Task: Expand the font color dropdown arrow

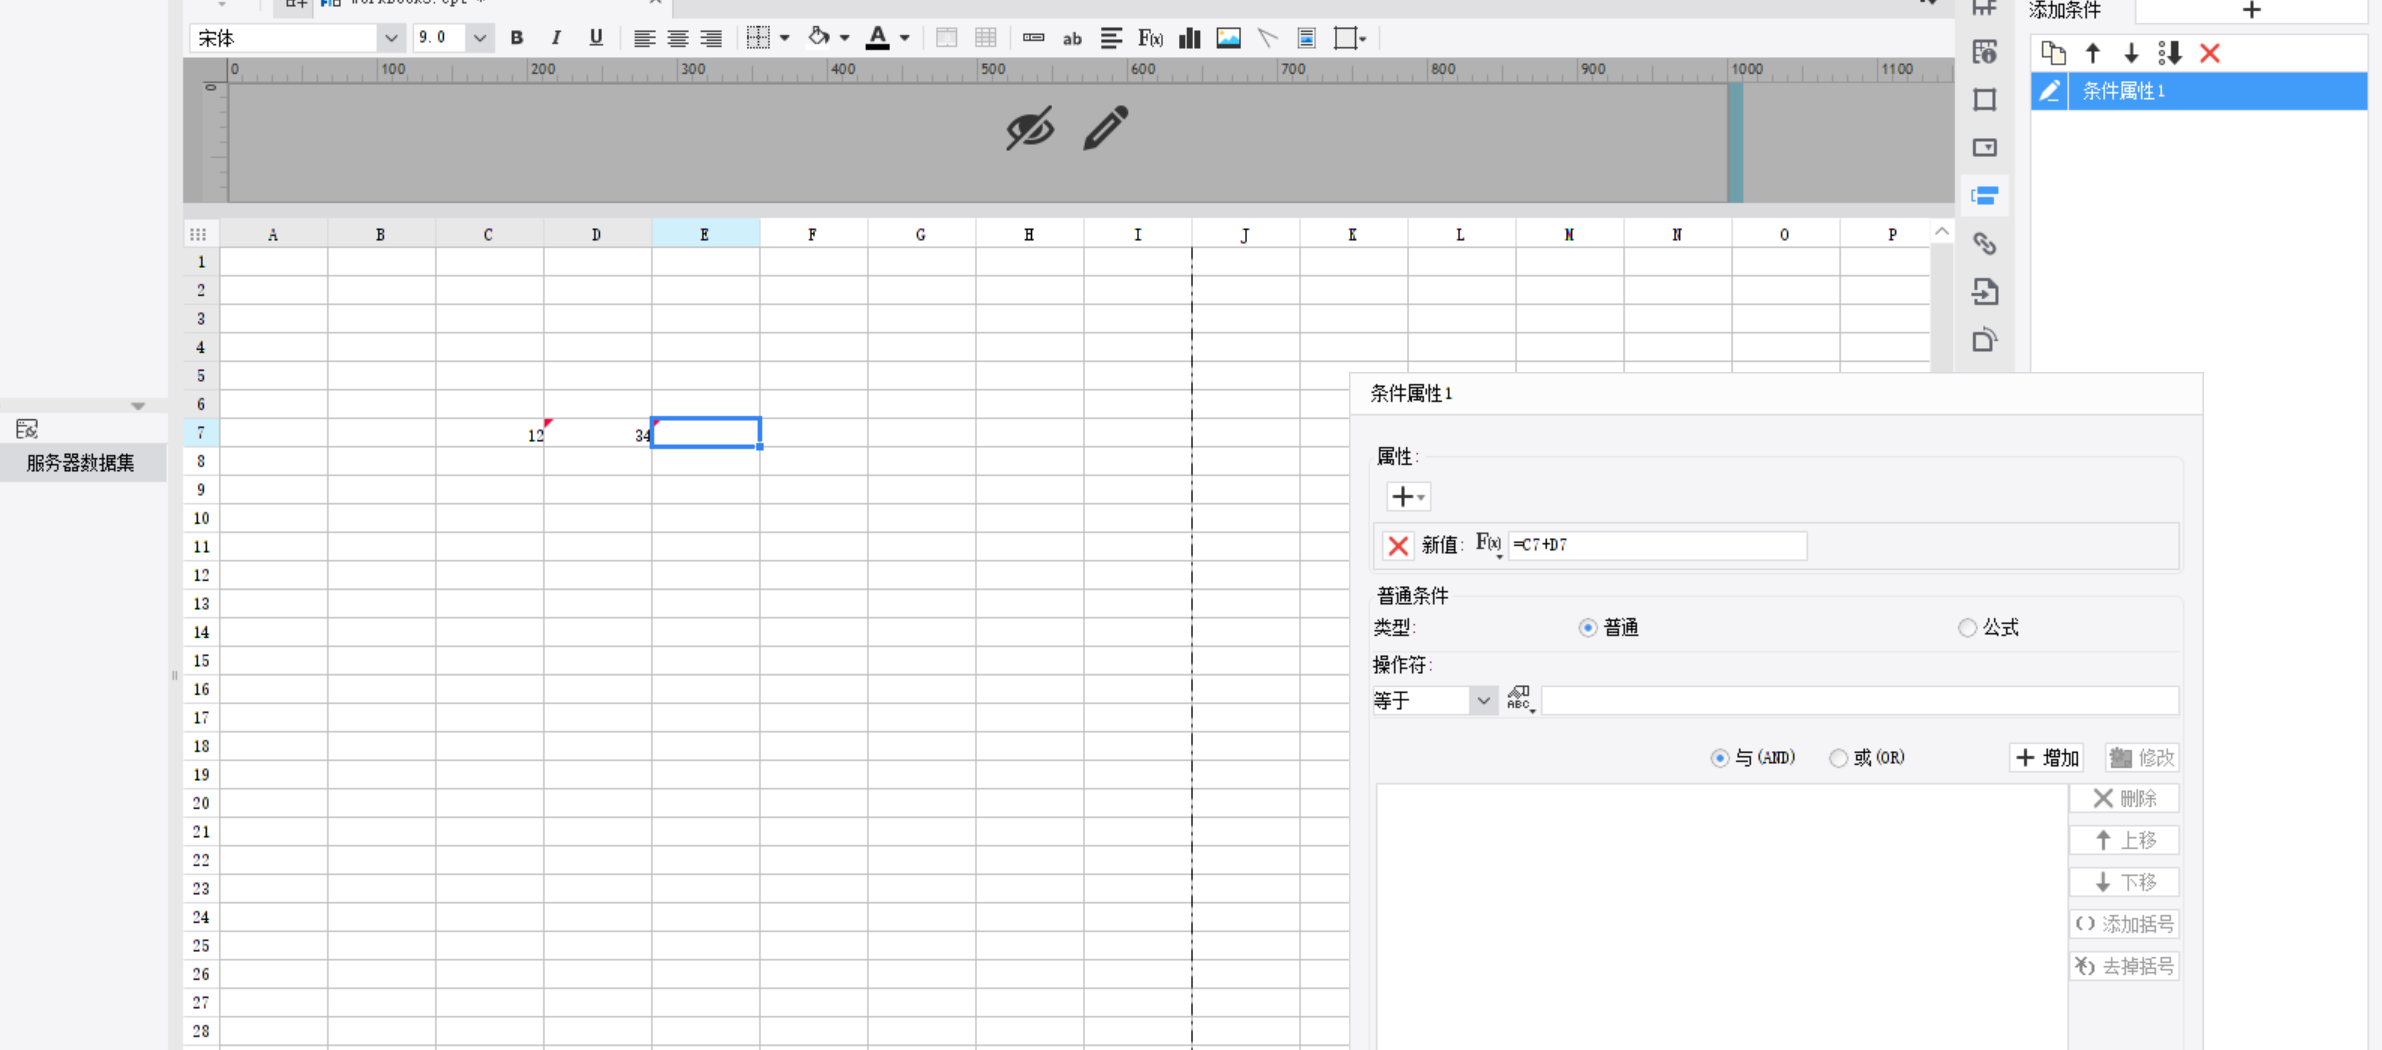Action: 904,38
